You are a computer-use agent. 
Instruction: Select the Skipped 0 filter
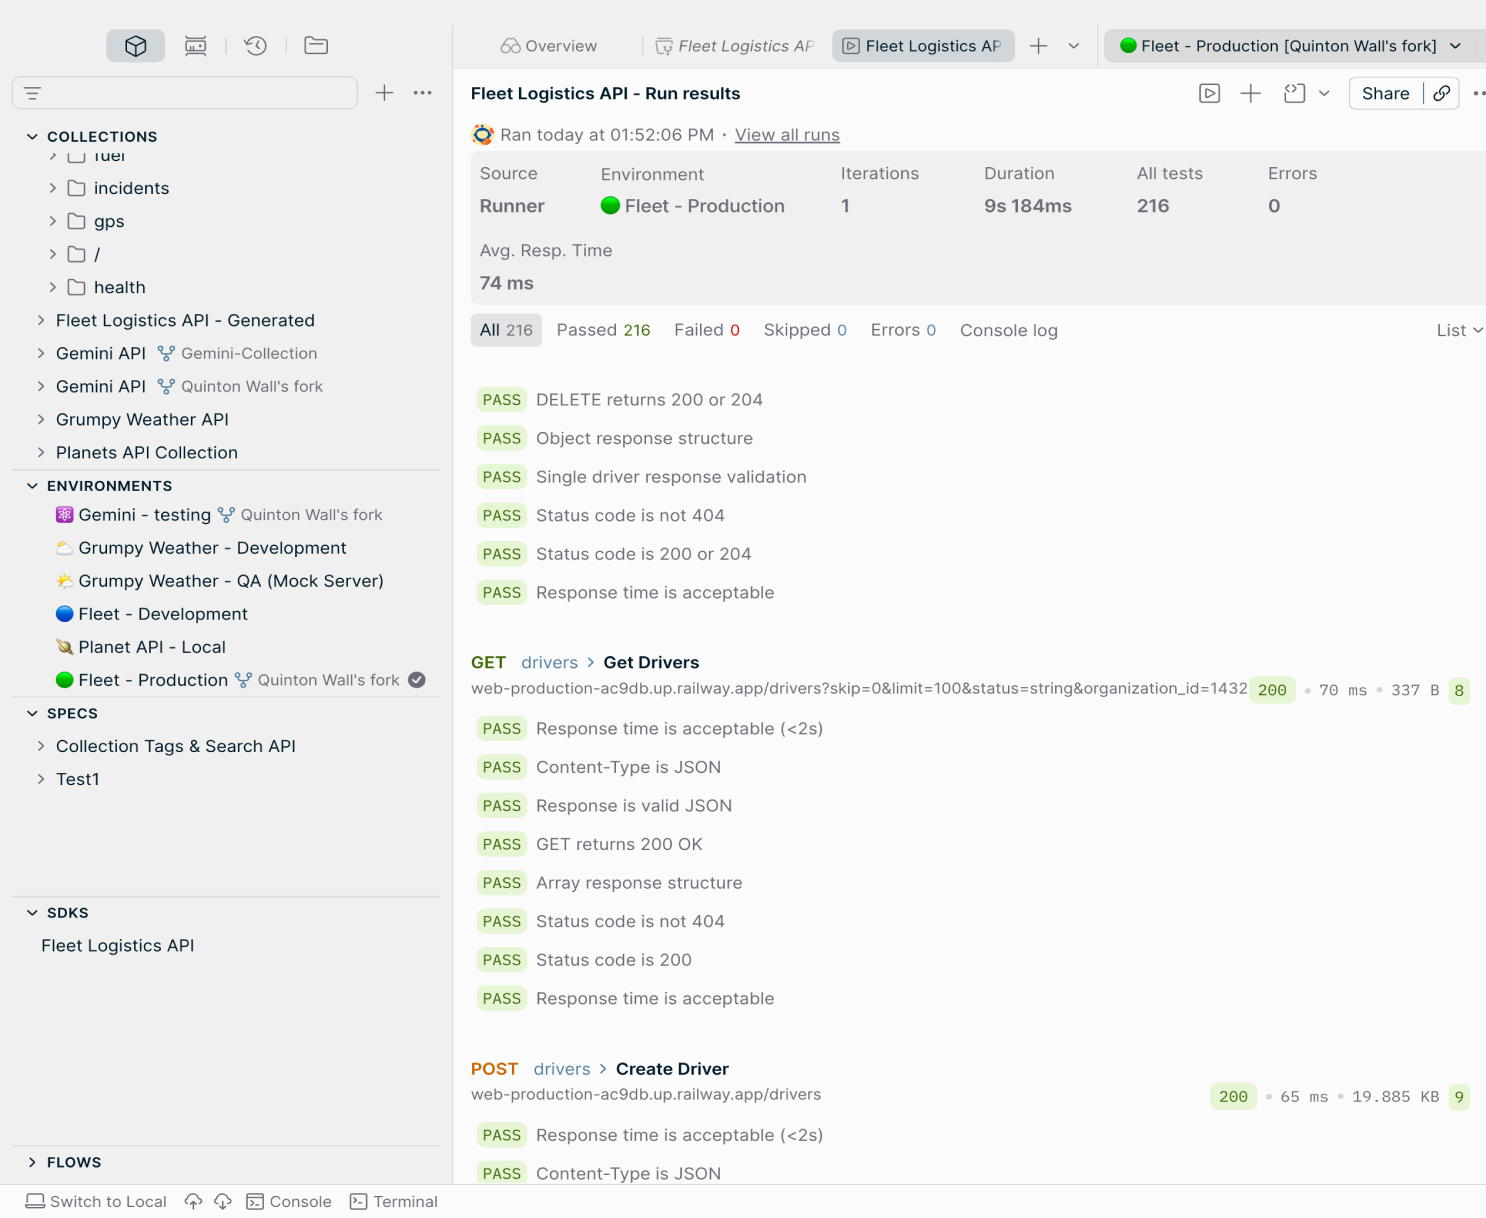[x=805, y=330]
